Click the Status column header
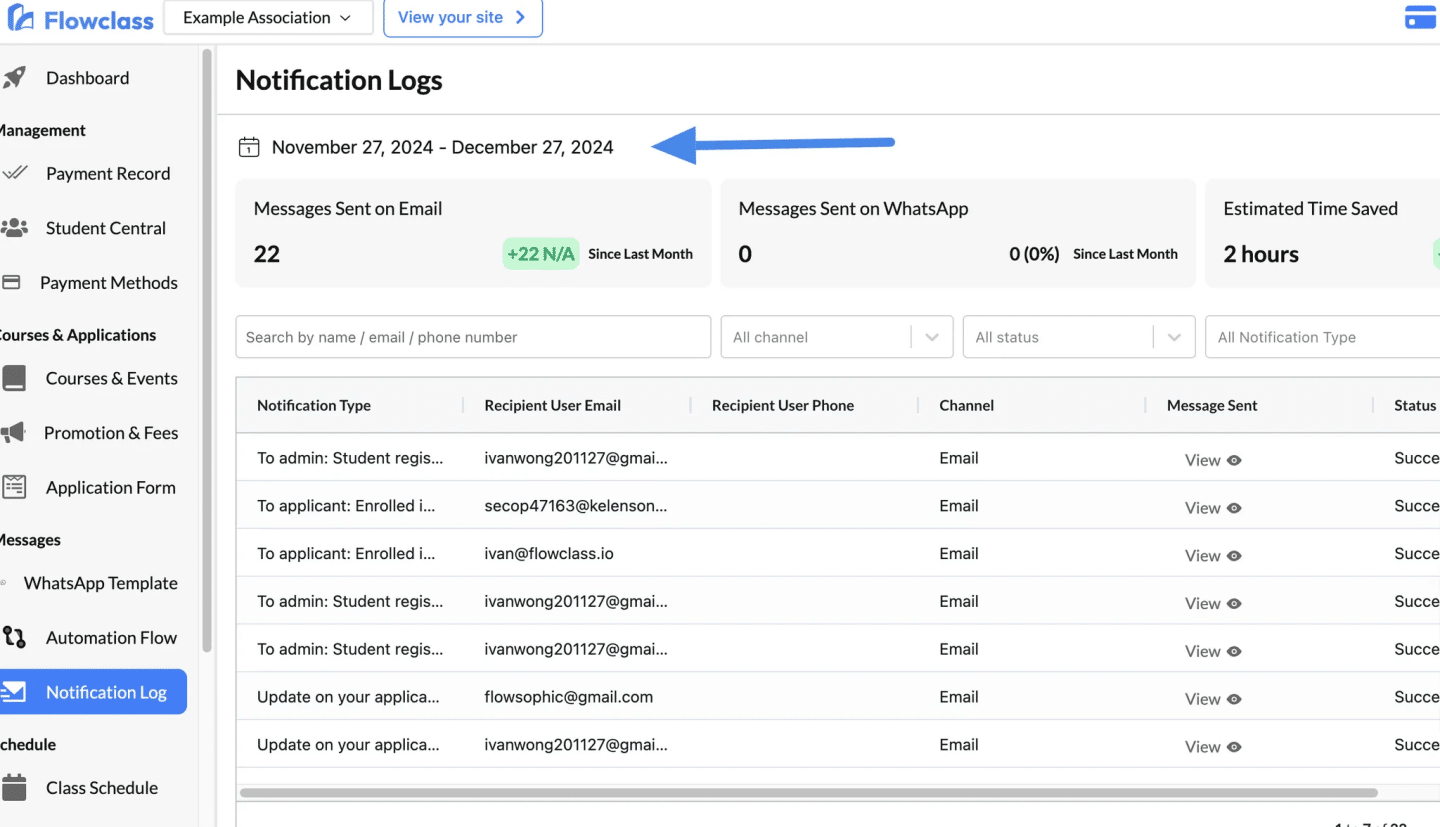Screen dimensions: 1440x827 (1415, 405)
